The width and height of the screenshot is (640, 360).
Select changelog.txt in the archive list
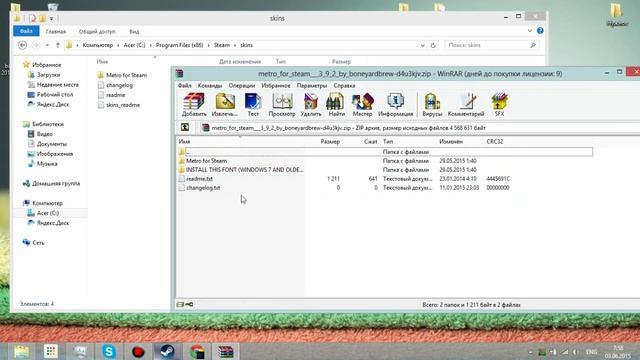203,188
